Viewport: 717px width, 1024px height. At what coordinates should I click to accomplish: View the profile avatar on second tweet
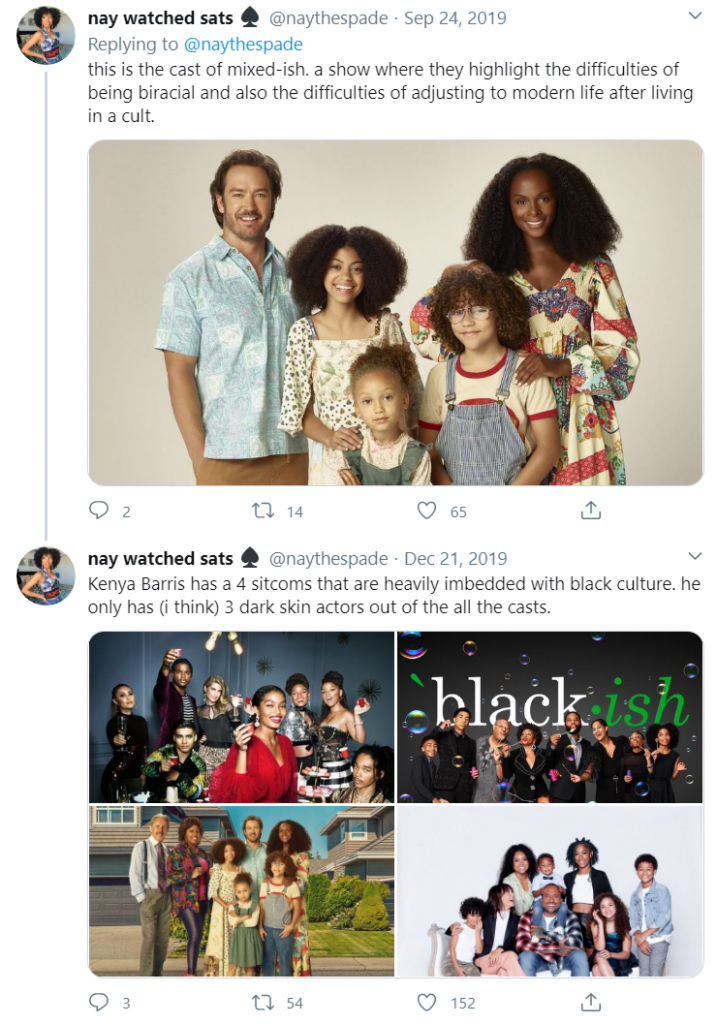(45, 576)
